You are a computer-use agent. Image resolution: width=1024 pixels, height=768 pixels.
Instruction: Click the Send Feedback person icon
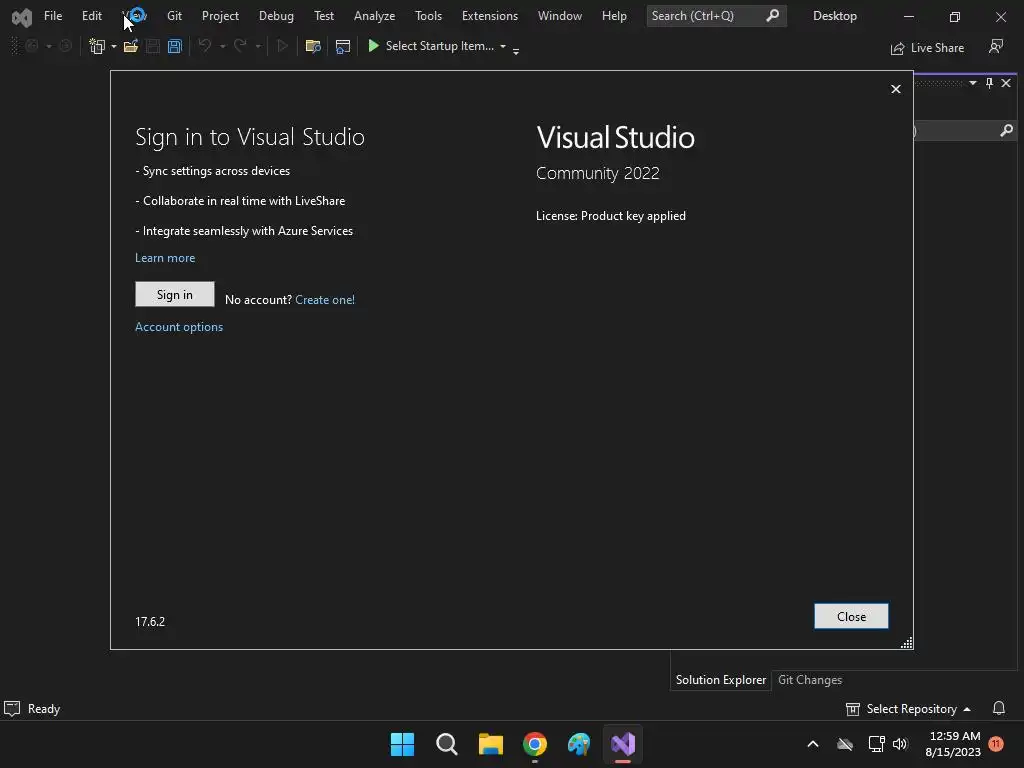(996, 46)
